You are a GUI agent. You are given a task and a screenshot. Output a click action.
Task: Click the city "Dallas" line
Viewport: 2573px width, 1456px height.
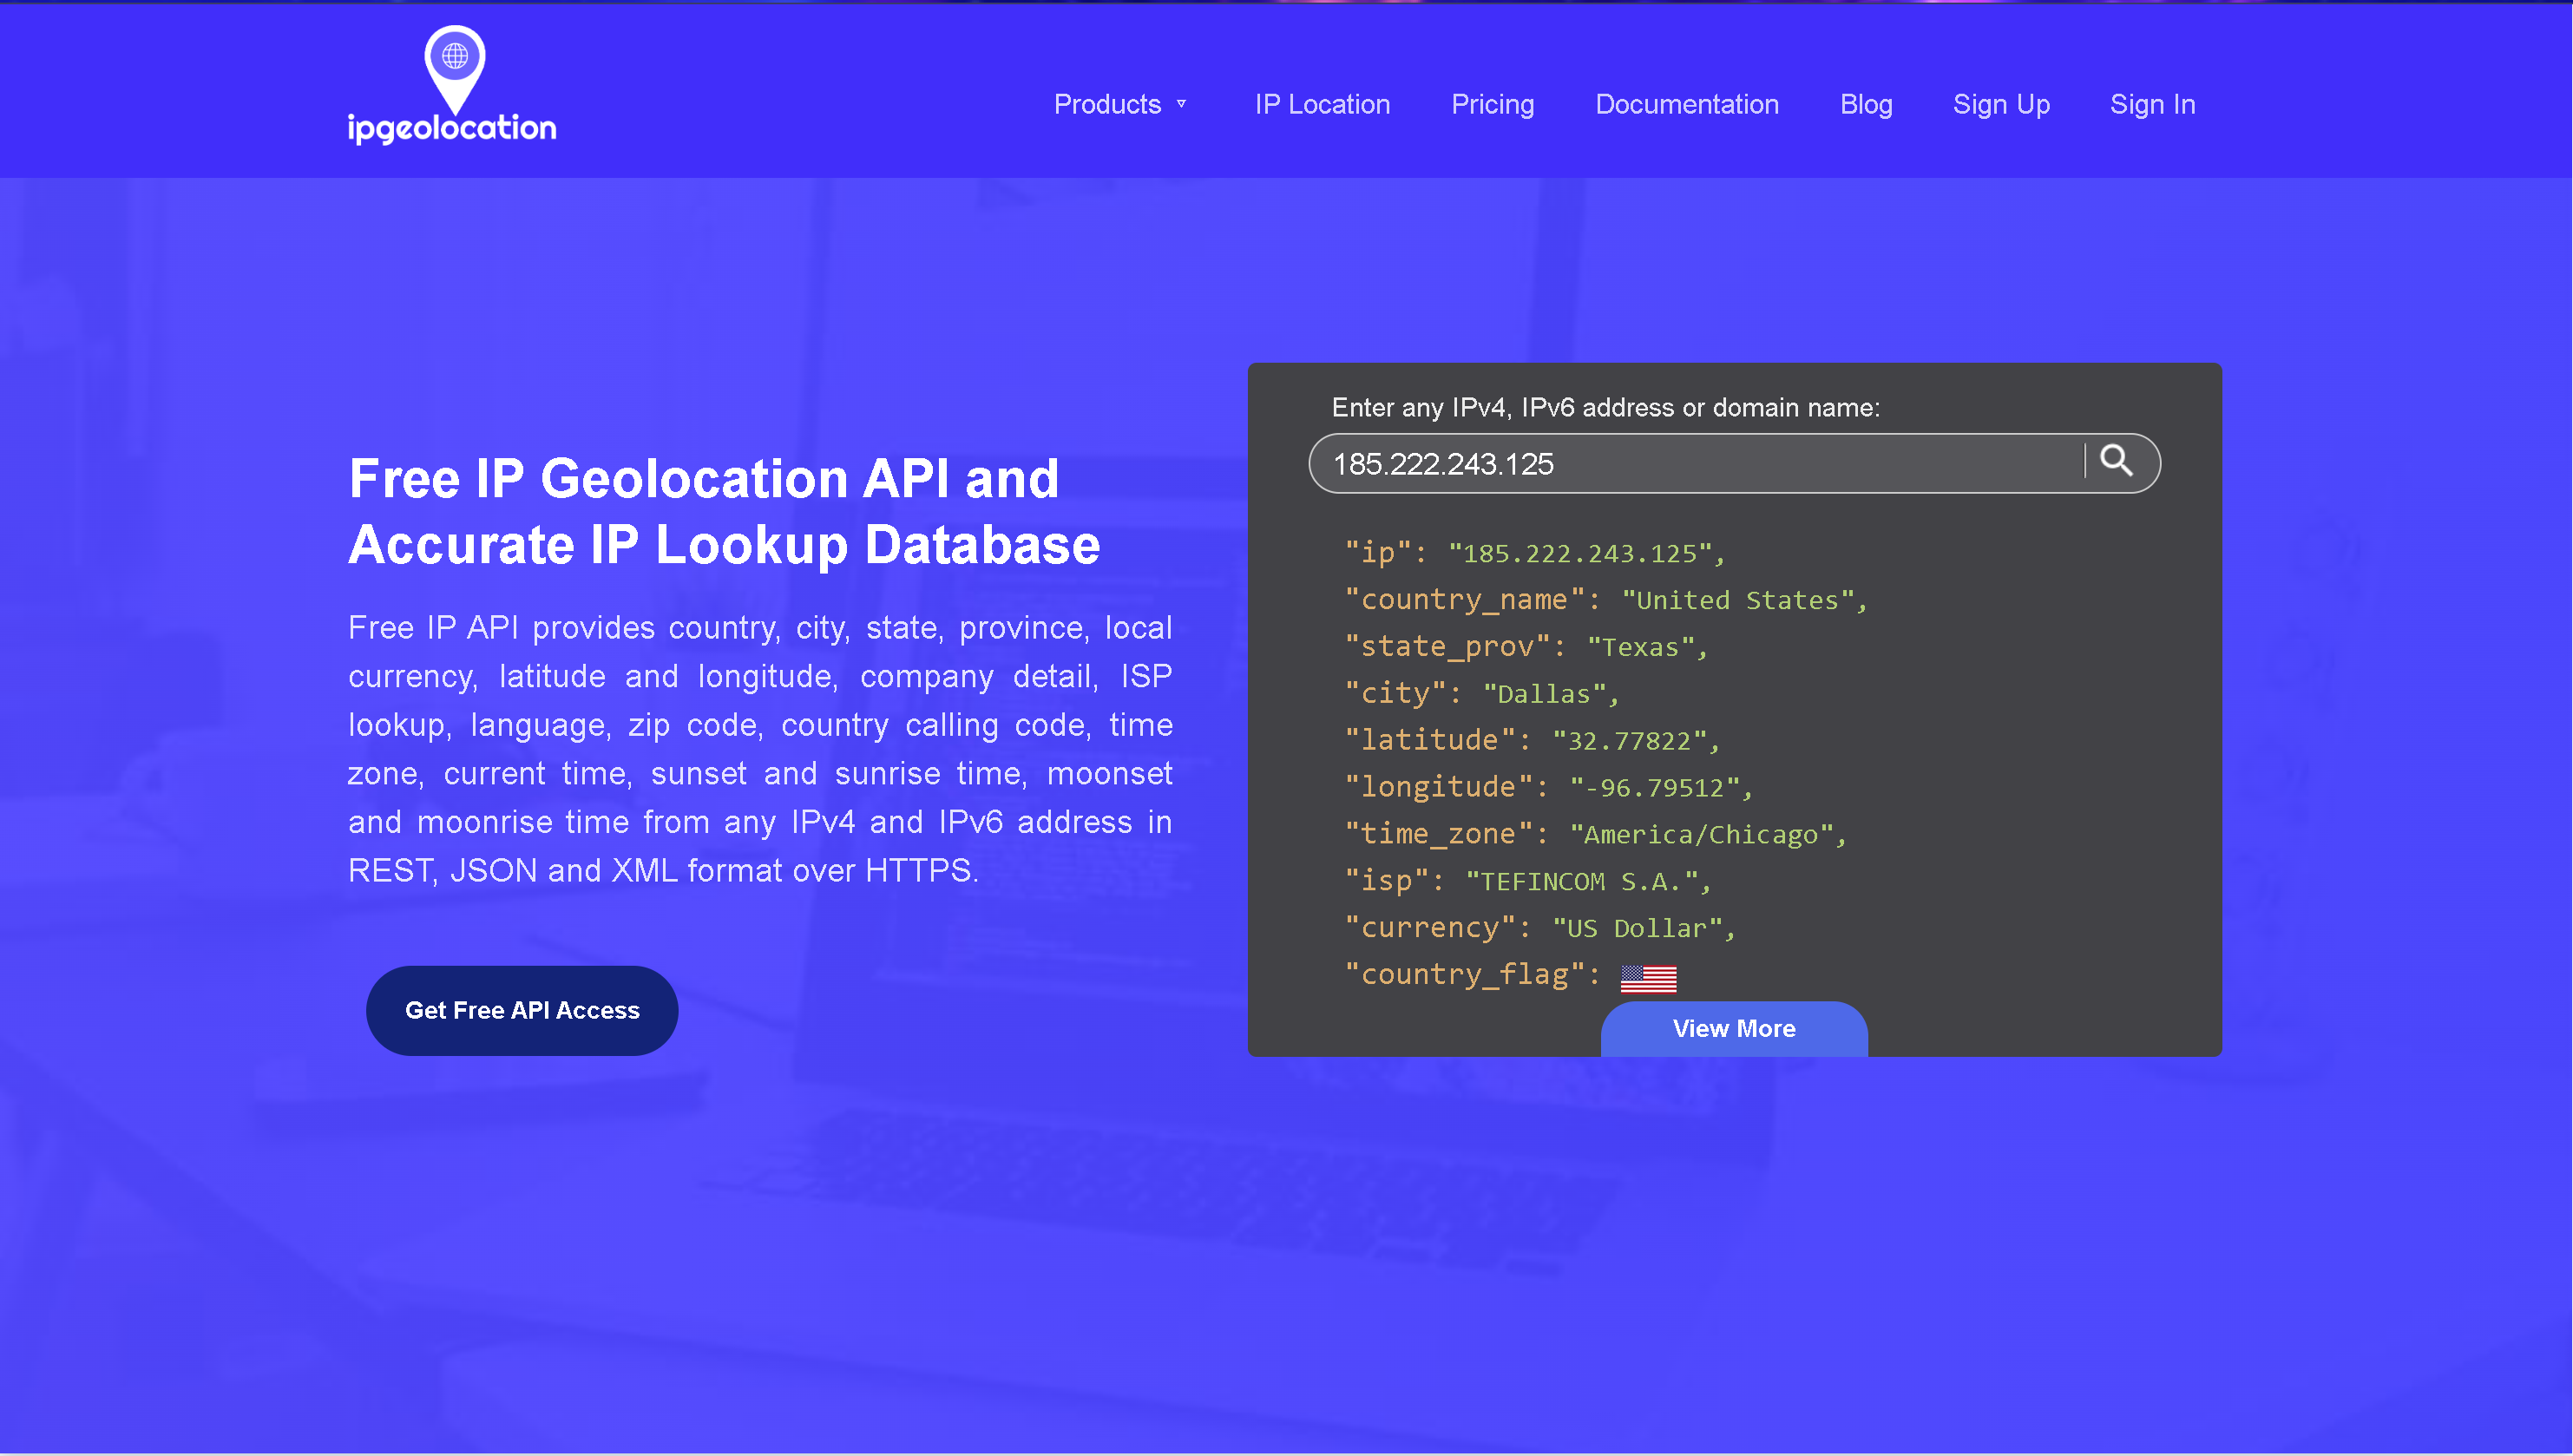click(x=1481, y=694)
